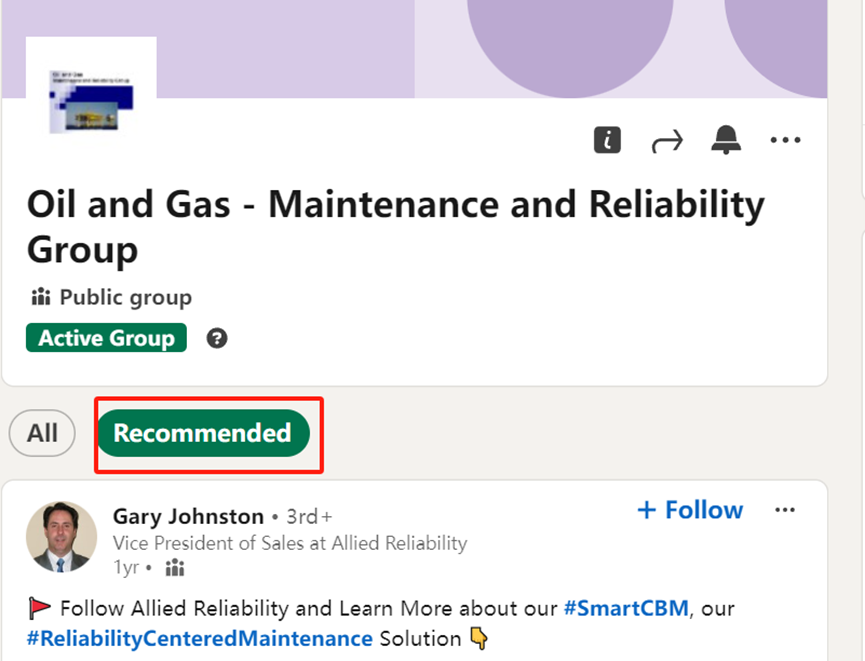The height and width of the screenshot is (661, 865).
Task: Select the Recommended filter tab
Action: [x=202, y=433]
